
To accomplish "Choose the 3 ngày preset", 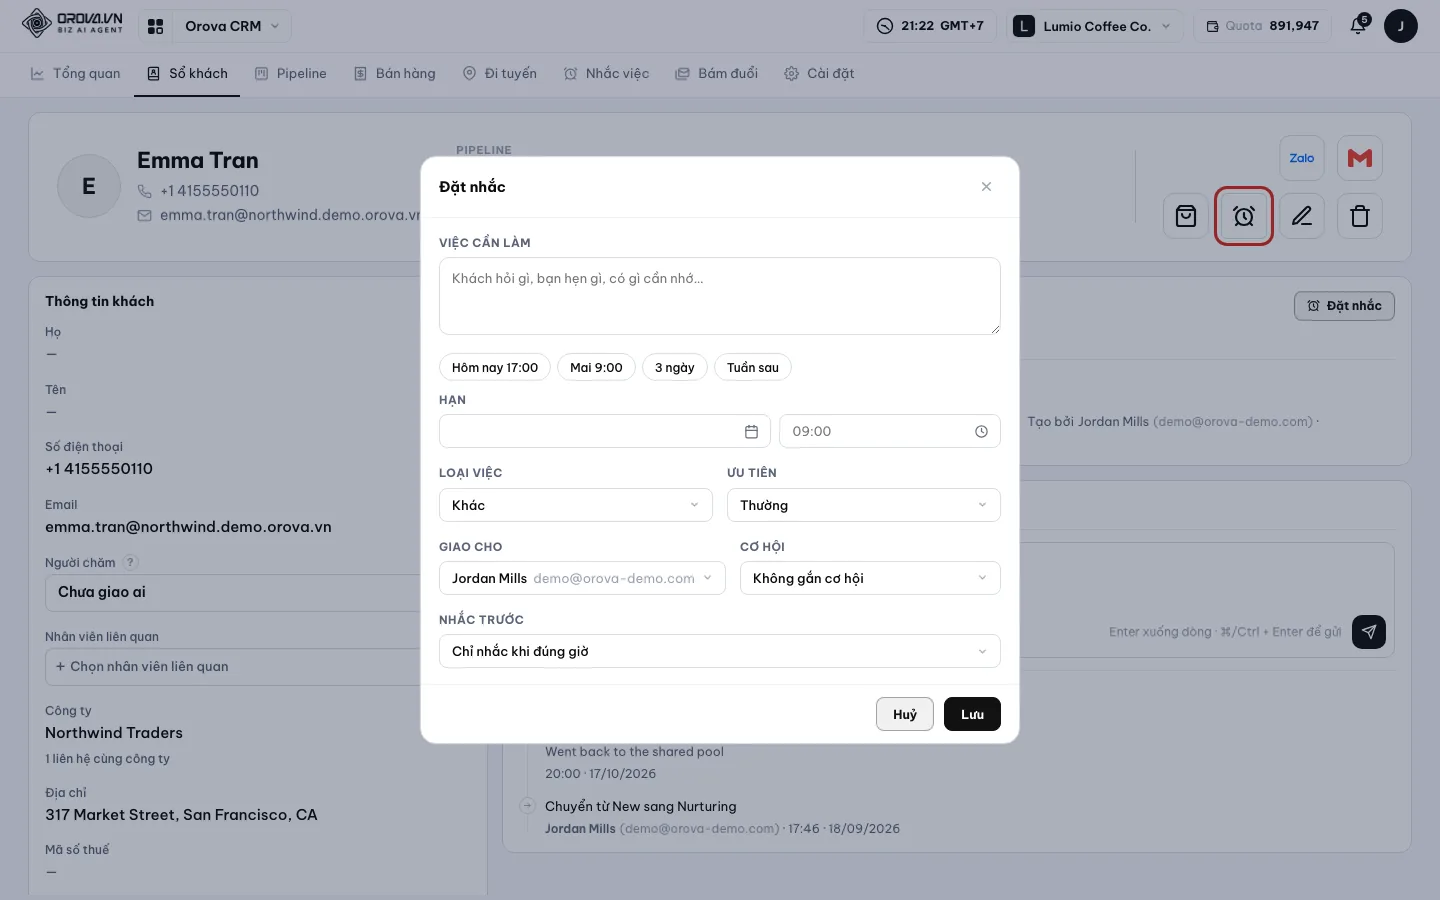I will coord(675,367).
